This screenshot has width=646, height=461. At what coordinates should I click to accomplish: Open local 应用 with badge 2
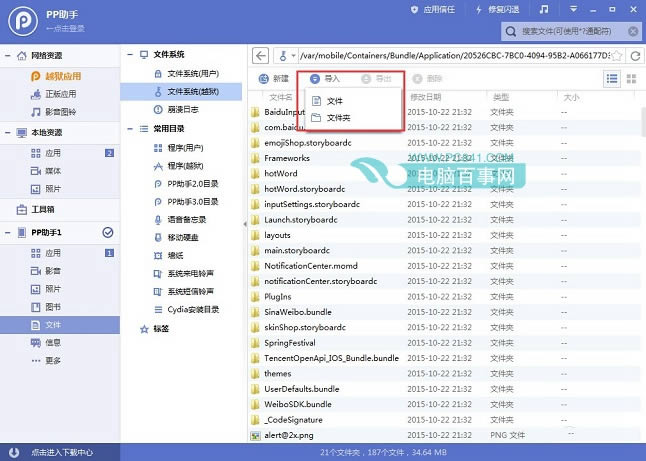[x=60, y=153]
